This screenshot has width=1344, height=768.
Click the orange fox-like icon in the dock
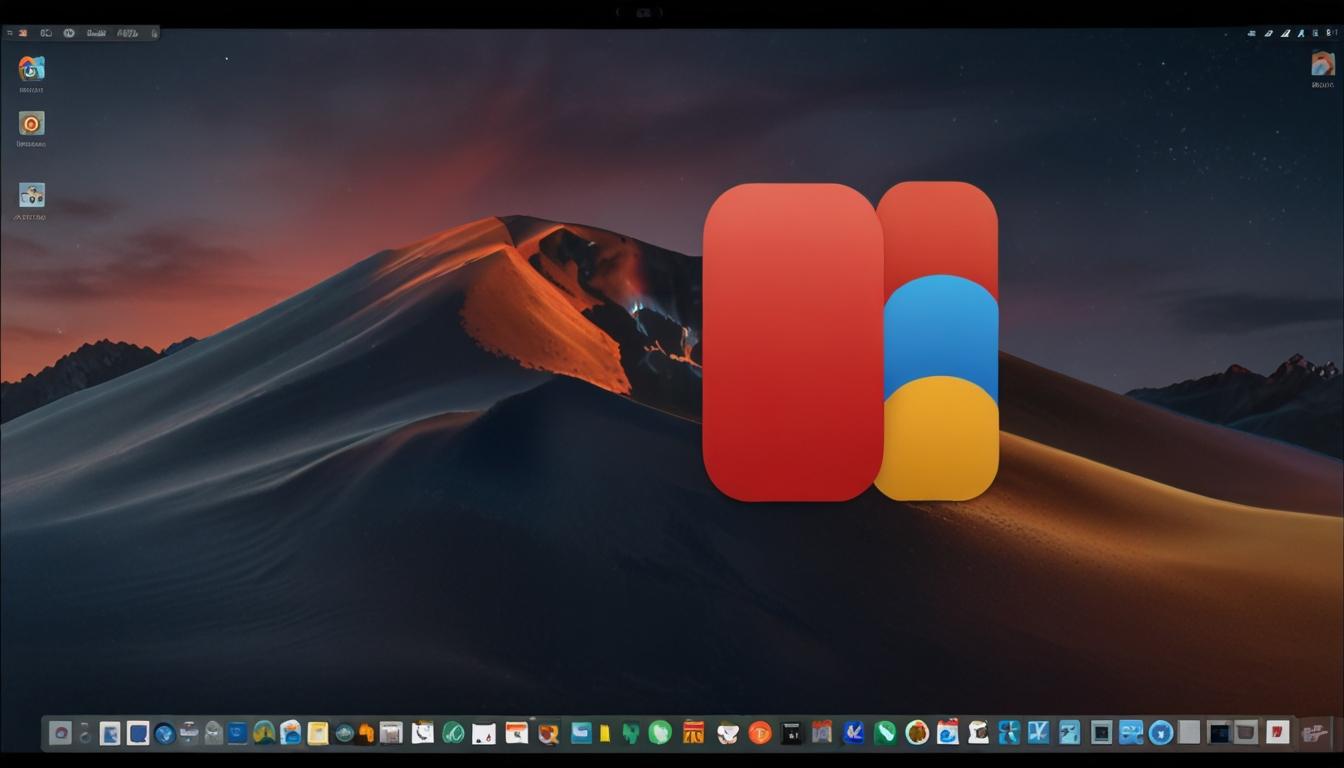click(548, 733)
